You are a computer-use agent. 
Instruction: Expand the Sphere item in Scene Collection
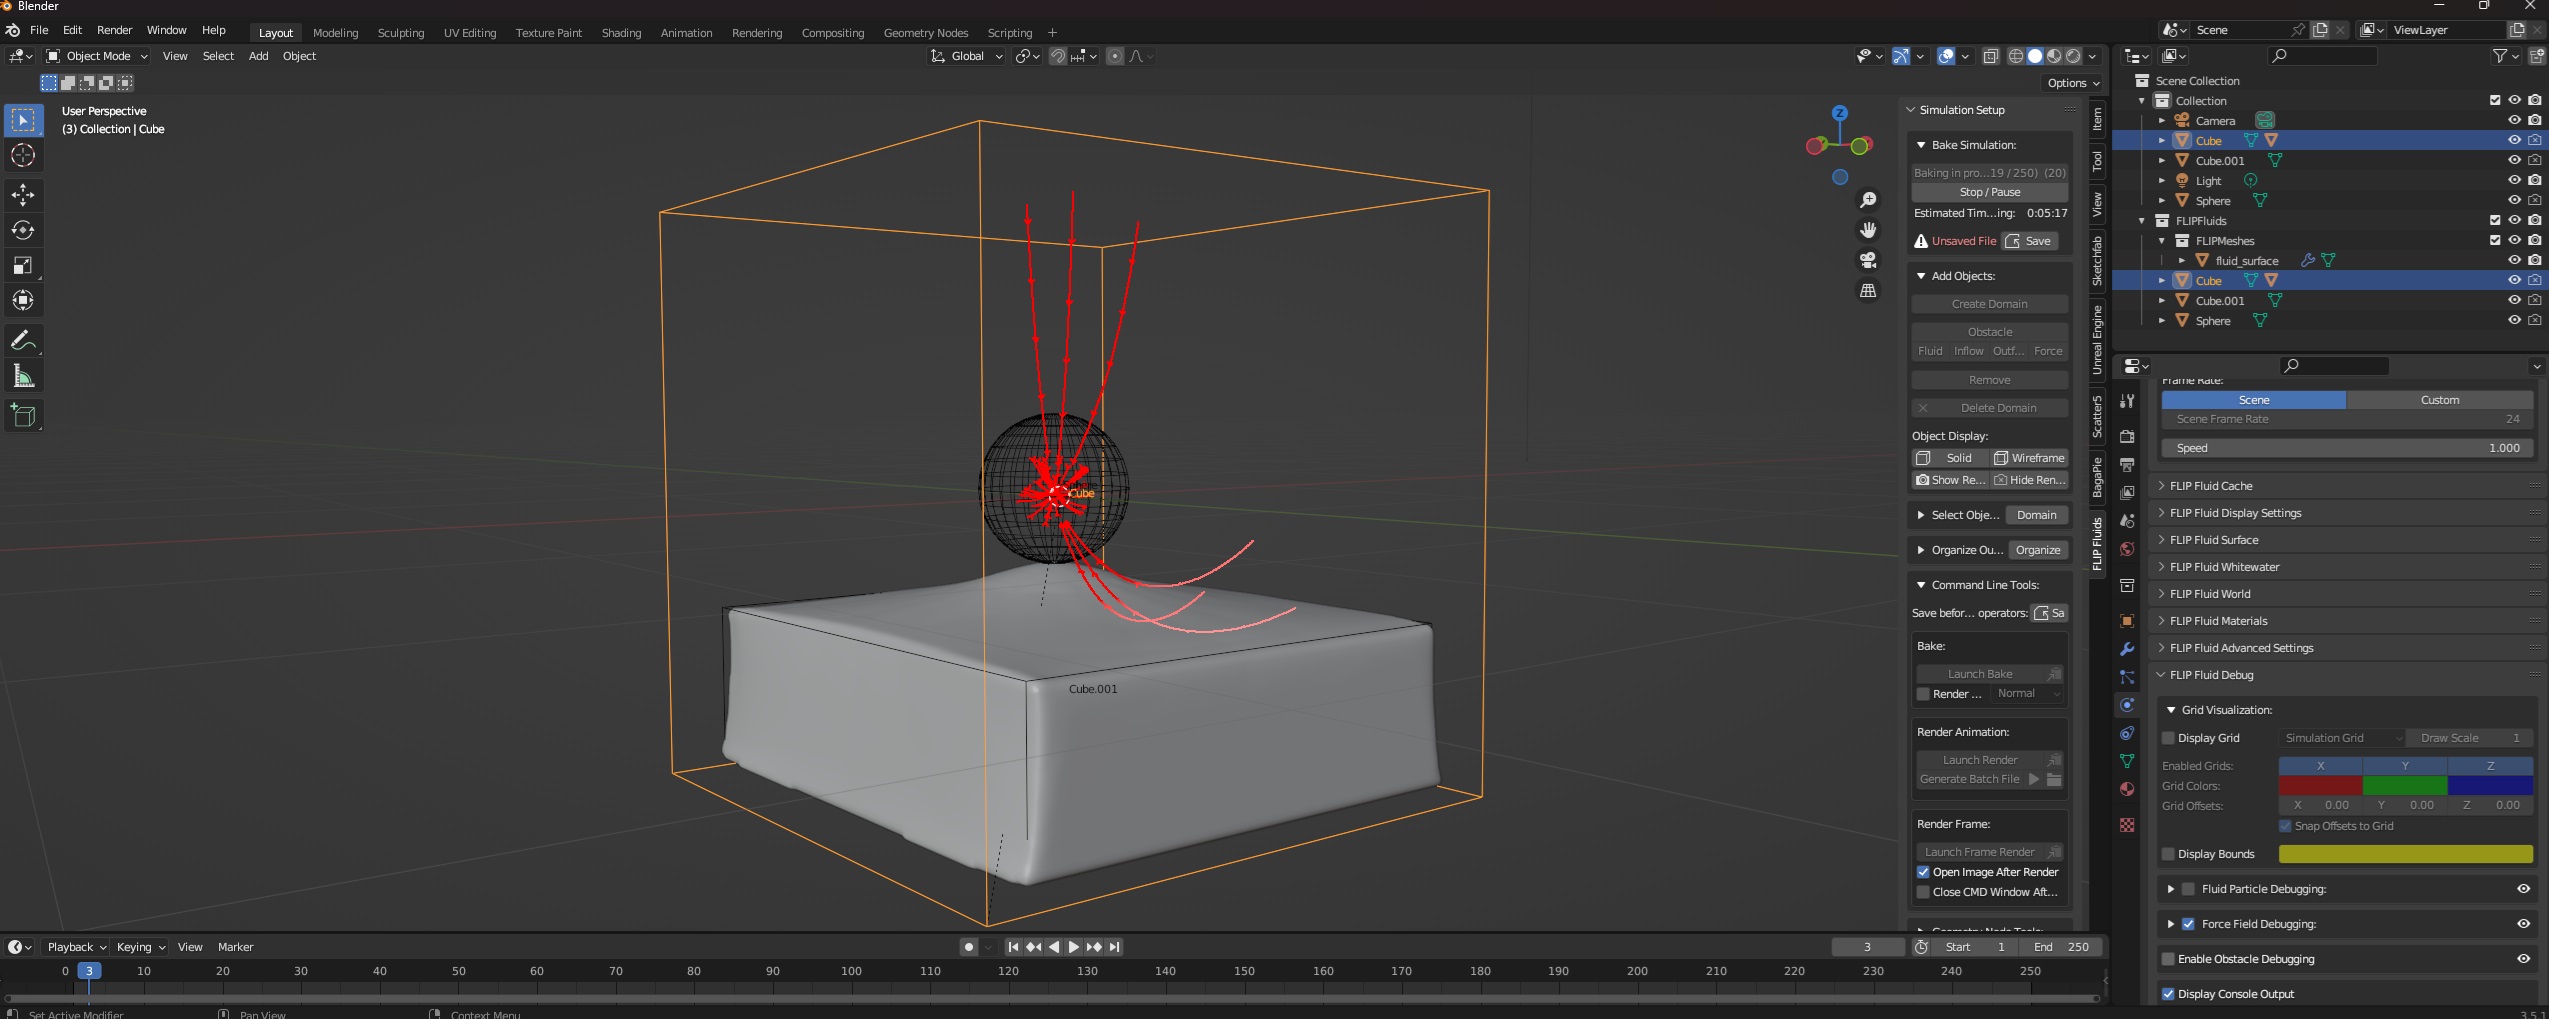tap(2161, 200)
